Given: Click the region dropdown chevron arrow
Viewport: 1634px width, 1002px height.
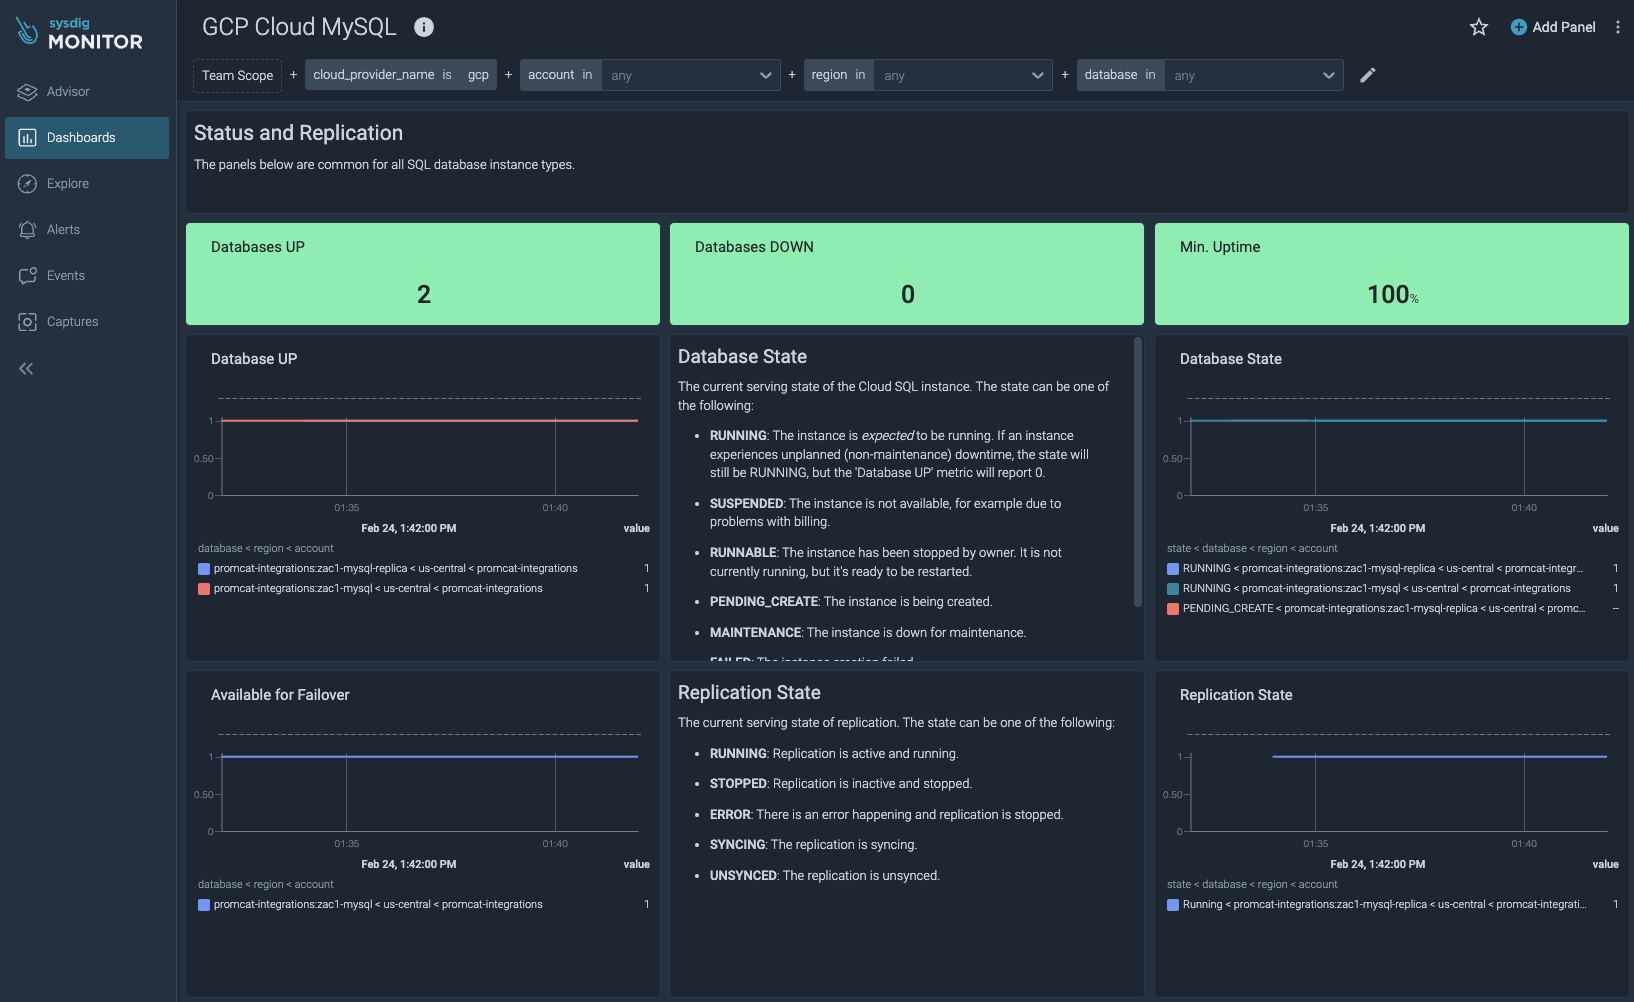Looking at the screenshot, I should pos(1038,75).
